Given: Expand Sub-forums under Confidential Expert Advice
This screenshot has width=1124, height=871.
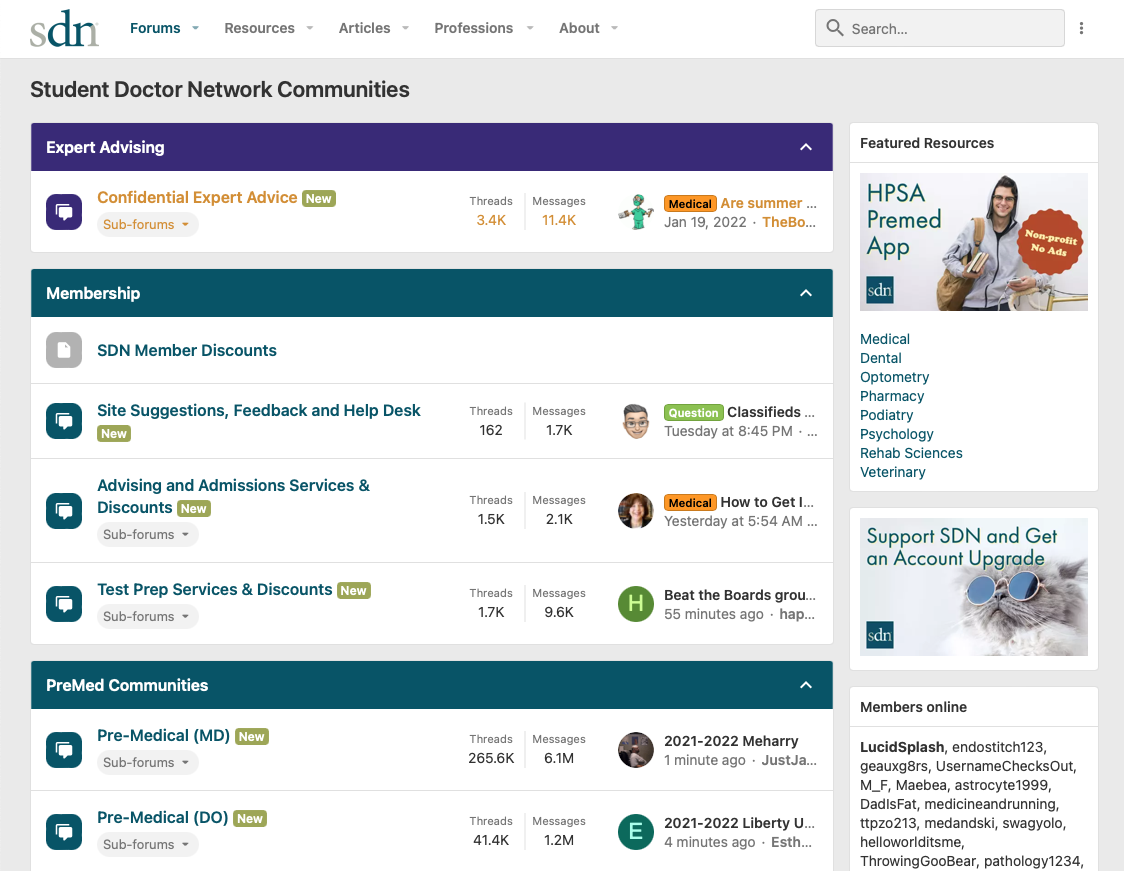Looking at the screenshot, I should pos(147,225).
